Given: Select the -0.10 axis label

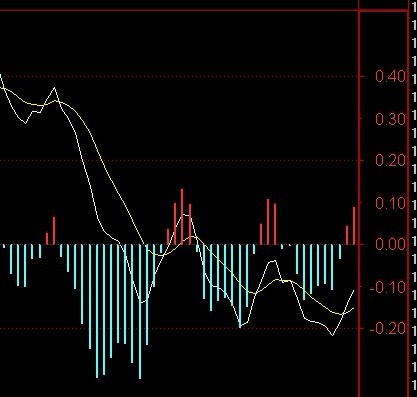Looking at the screenshot, I should pos(388,287).
